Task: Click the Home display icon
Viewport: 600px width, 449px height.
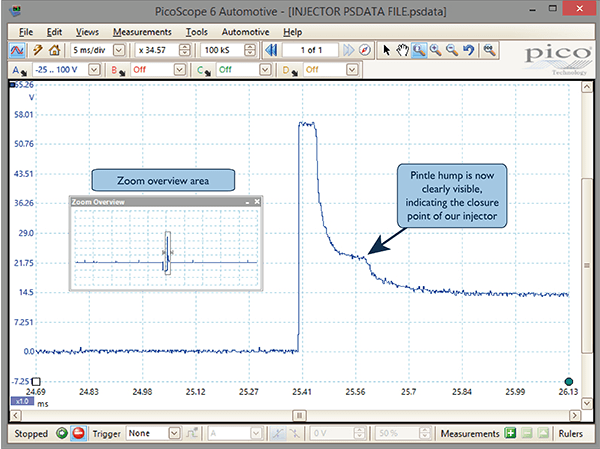Action: (x=54, y=50)
